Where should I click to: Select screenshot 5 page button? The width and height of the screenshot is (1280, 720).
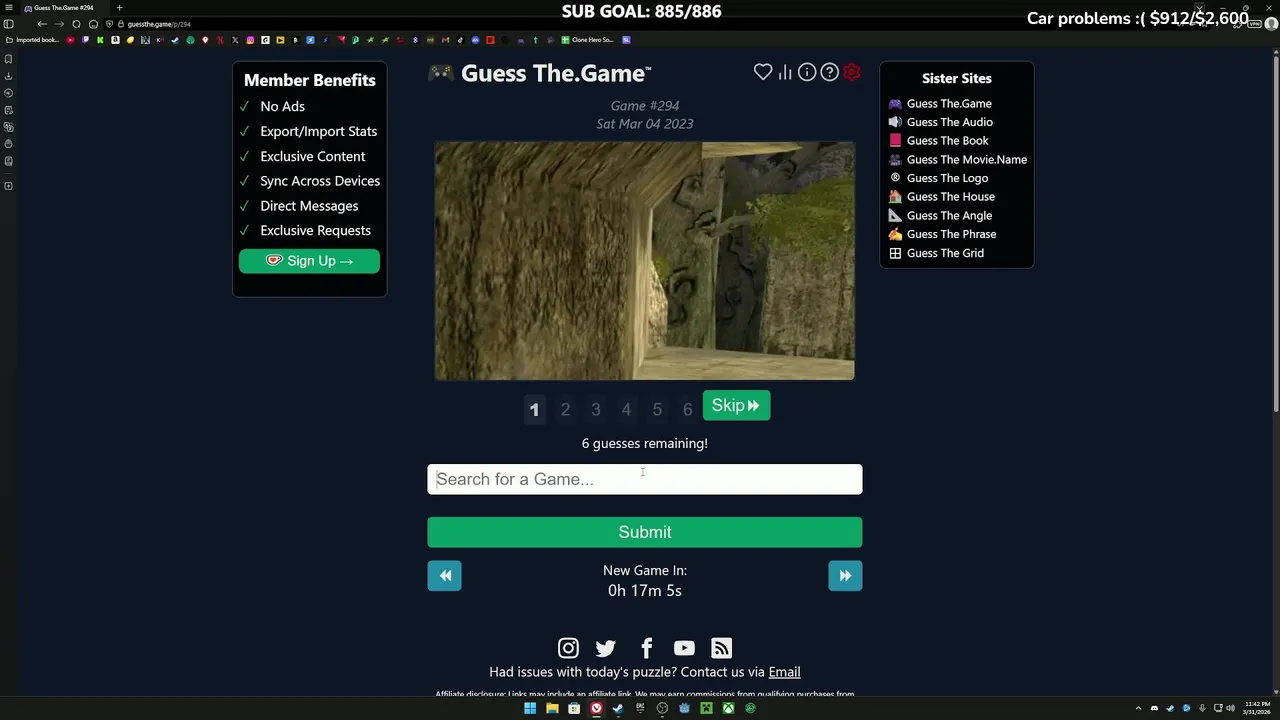[657, 410]
